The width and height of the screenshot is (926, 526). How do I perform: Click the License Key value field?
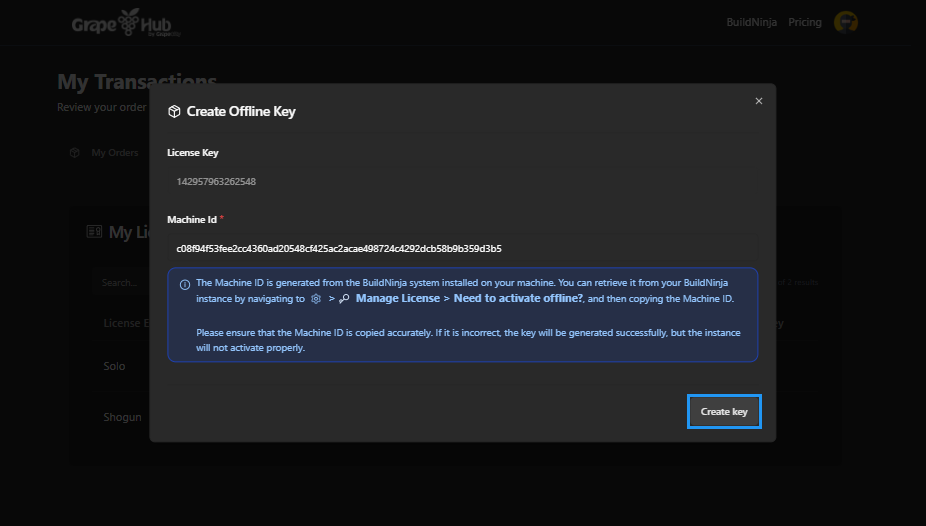(x=462, y=181)
